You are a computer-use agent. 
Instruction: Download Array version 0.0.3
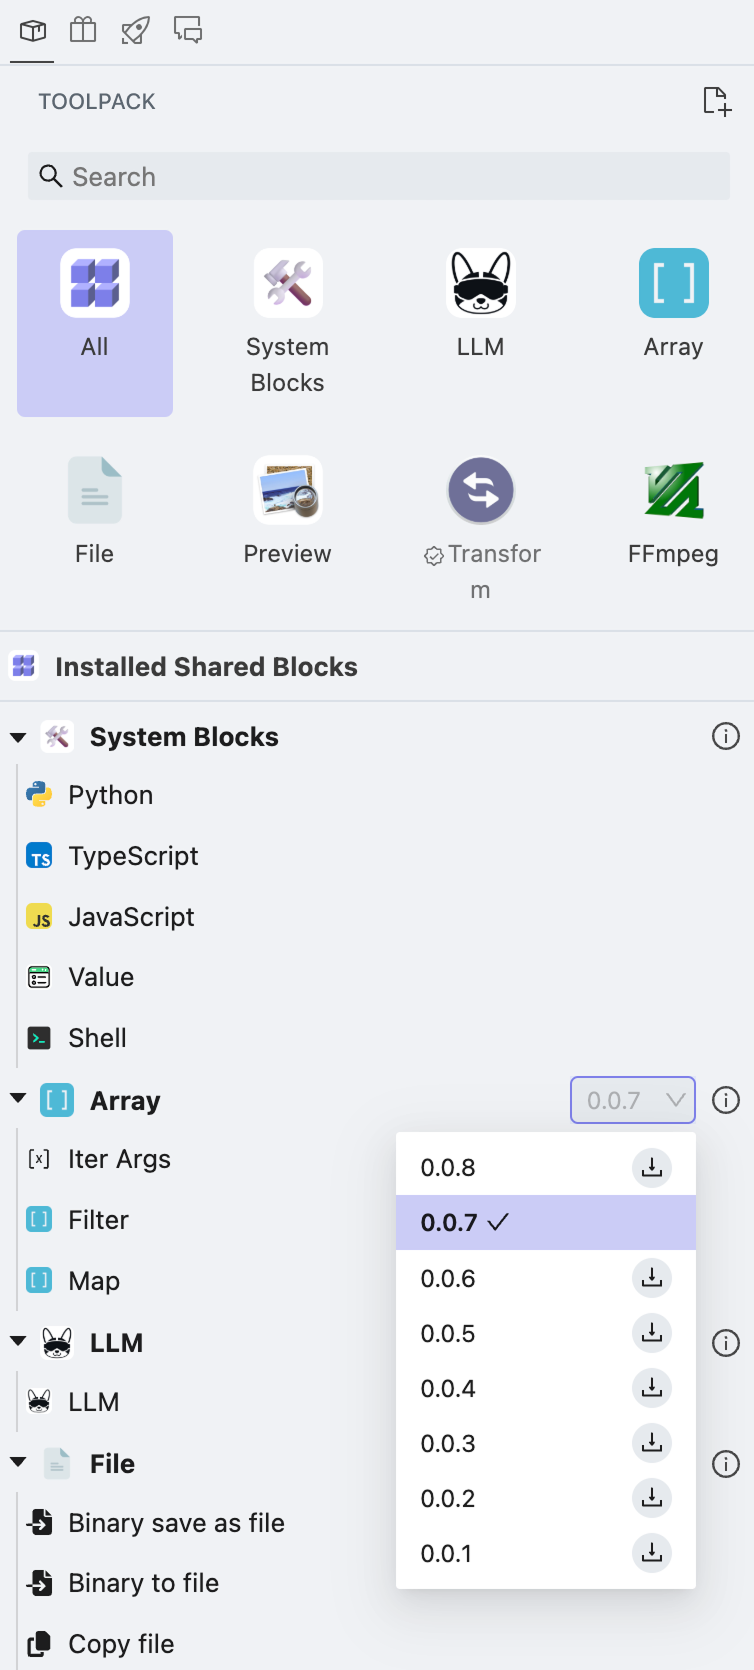[x=651, y=1443]
